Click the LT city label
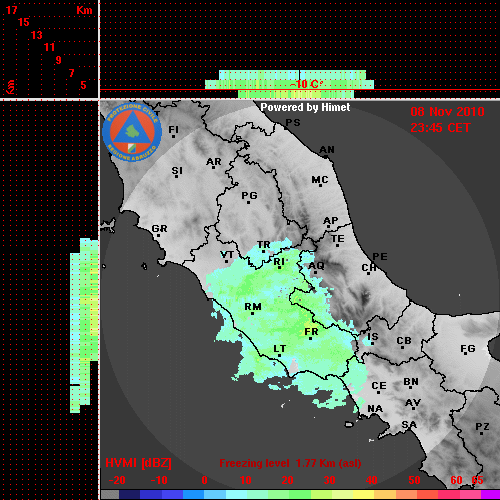The height and width of the screenshot is (500, 500). click(280, 349)
